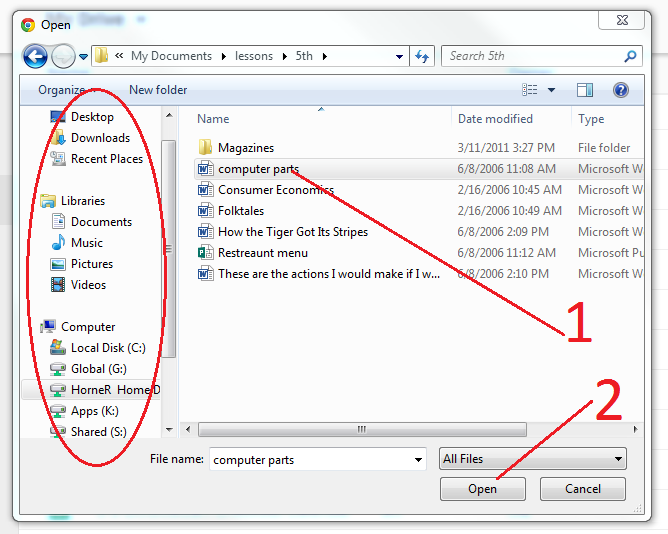Click navigation pane scroll up arrow

(x=169, y=115)
